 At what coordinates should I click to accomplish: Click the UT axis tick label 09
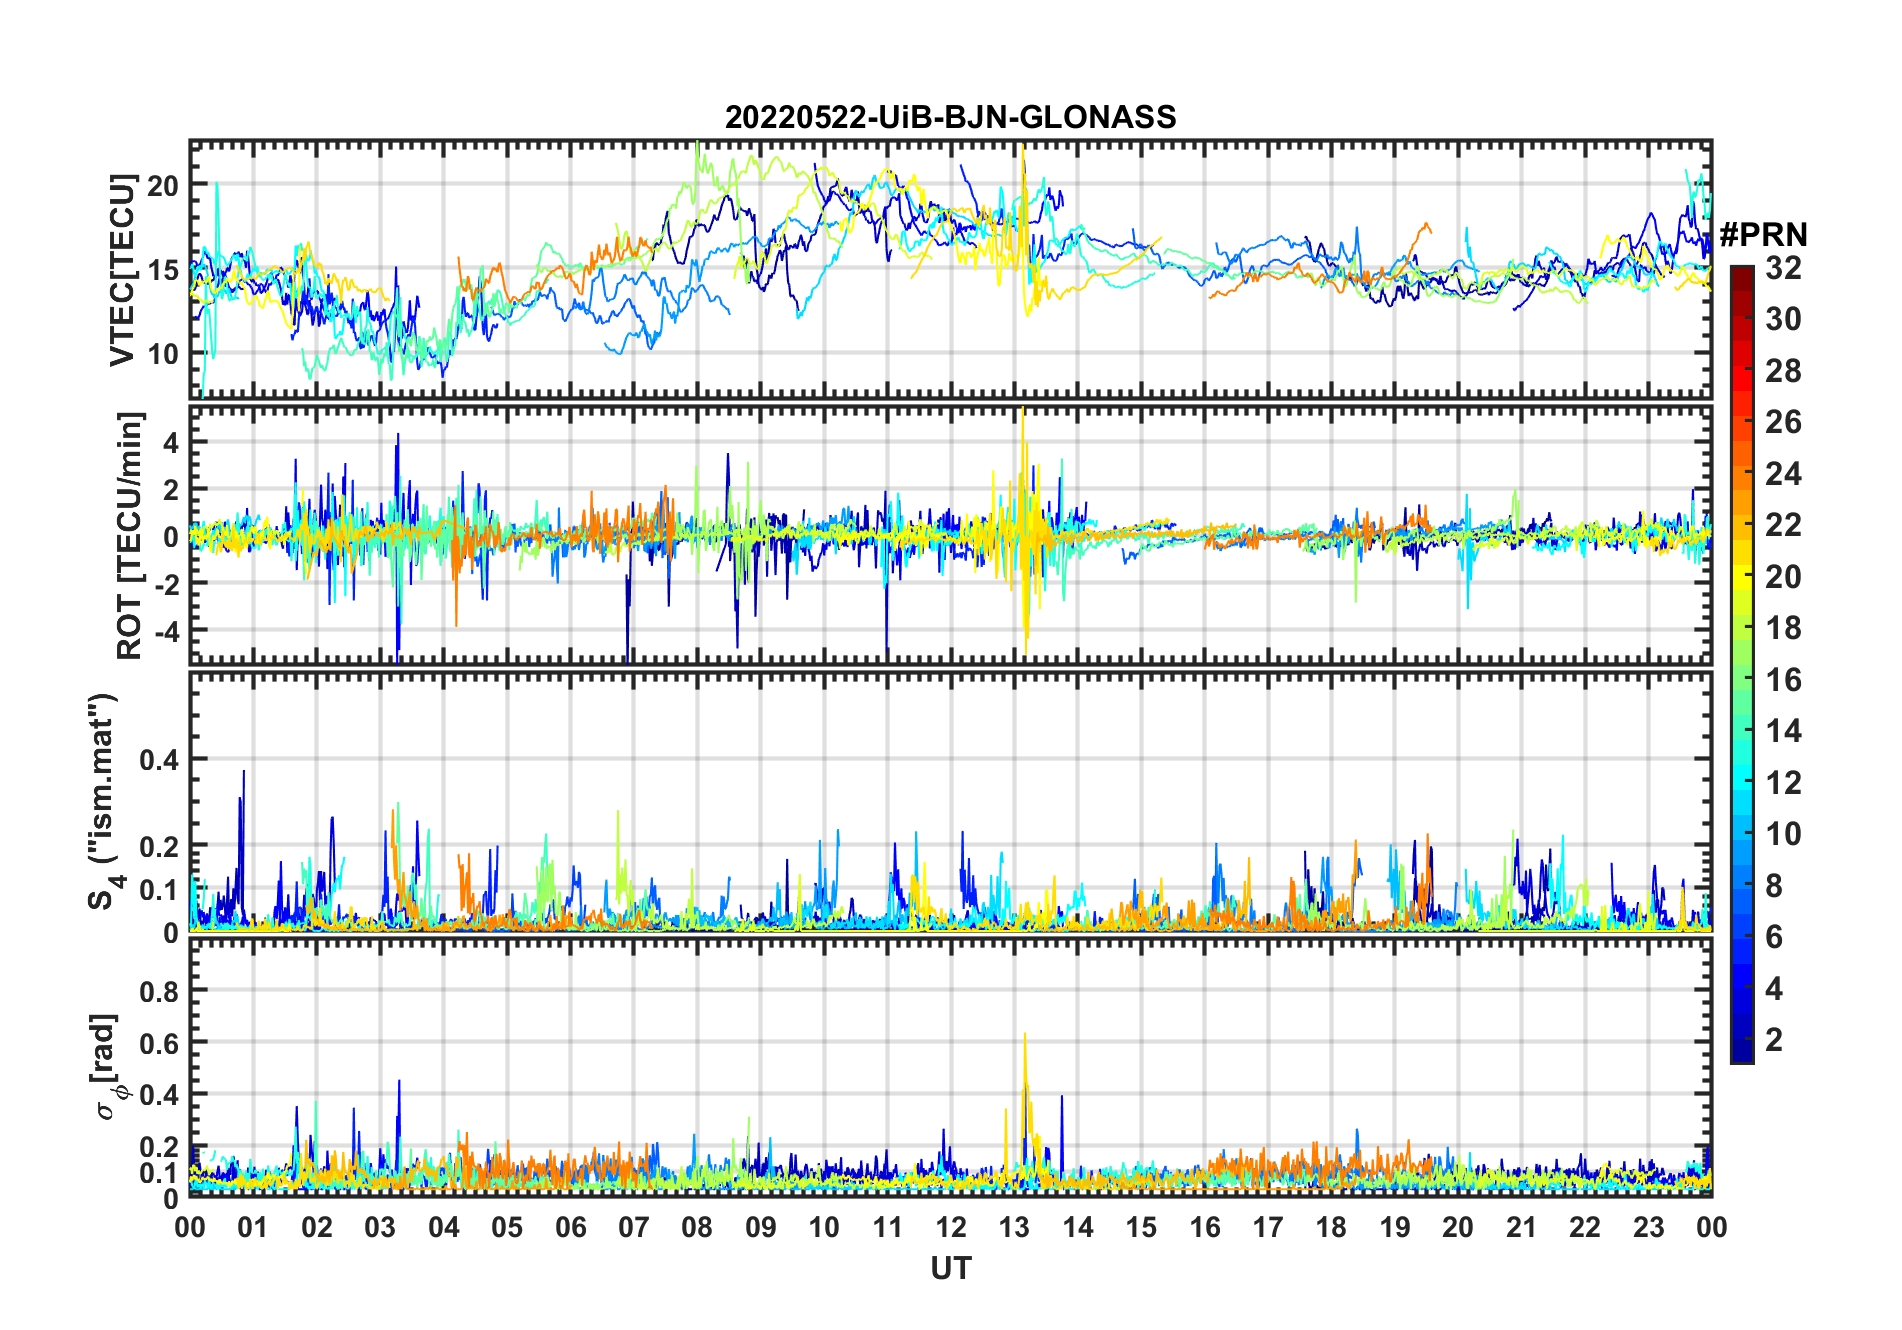point(761,1228)
